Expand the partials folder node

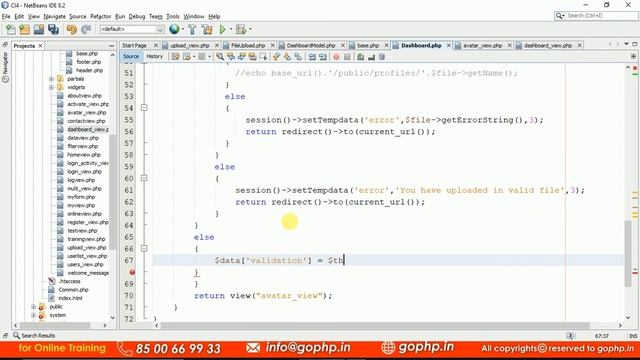pyautogui.click(x=51, y=79)
